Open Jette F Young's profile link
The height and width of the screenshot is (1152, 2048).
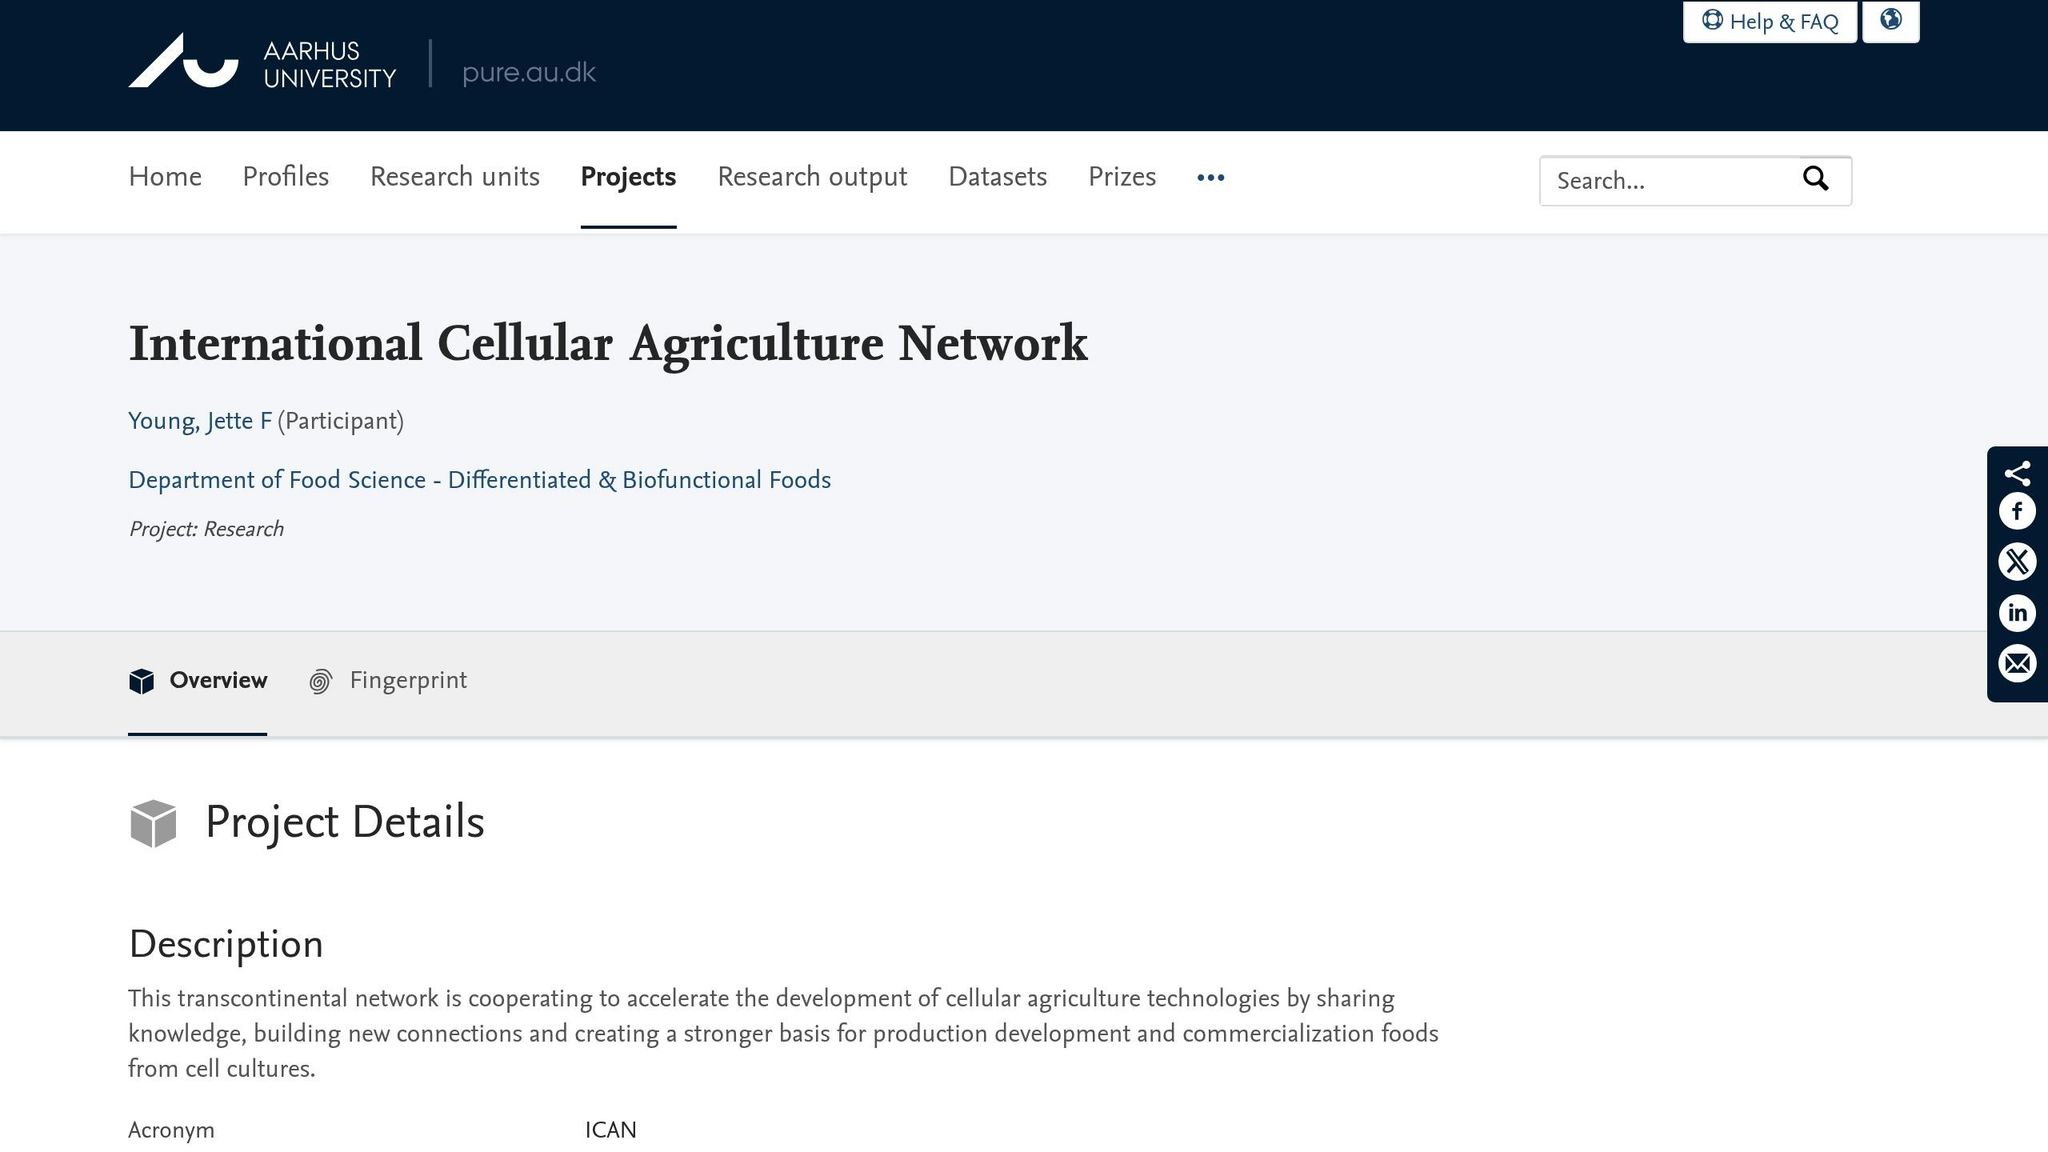coord(200,421)
